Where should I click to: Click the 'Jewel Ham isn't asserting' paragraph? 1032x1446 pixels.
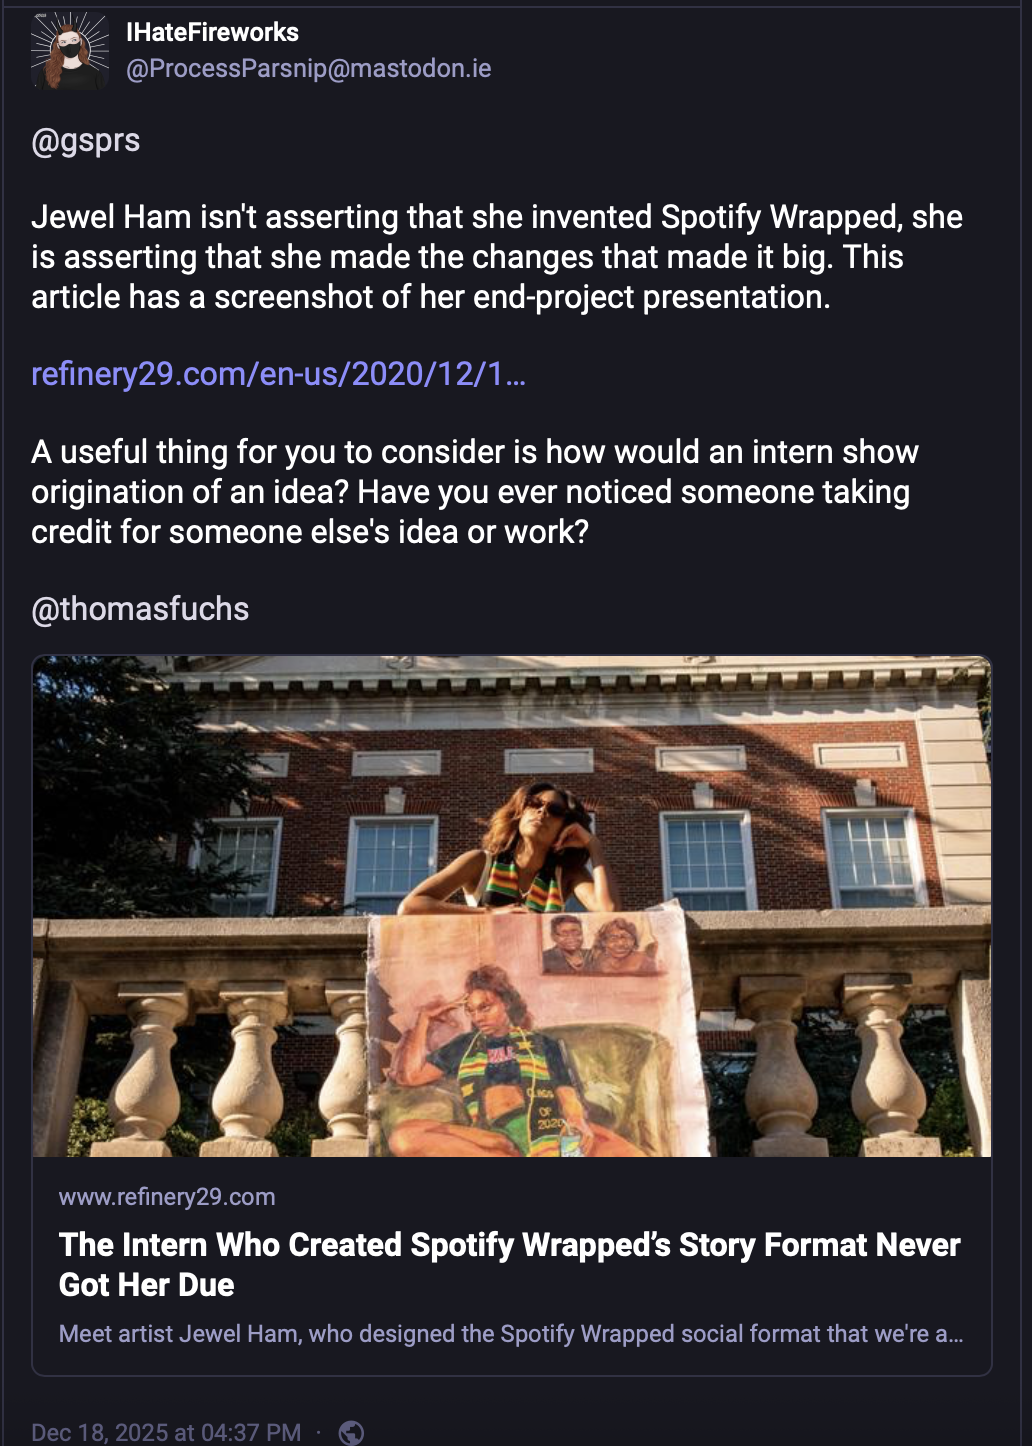pyautogui.click(x=497, y=257)
